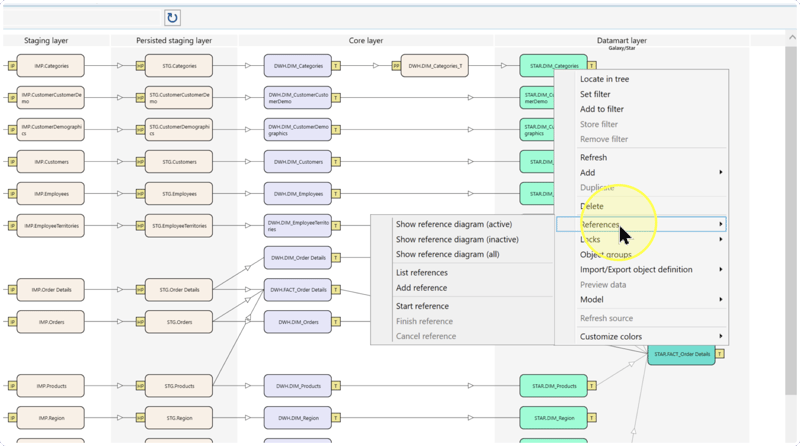
Task: Select the DWH.DIM_Products node
Action: click(x=297, y=386)
